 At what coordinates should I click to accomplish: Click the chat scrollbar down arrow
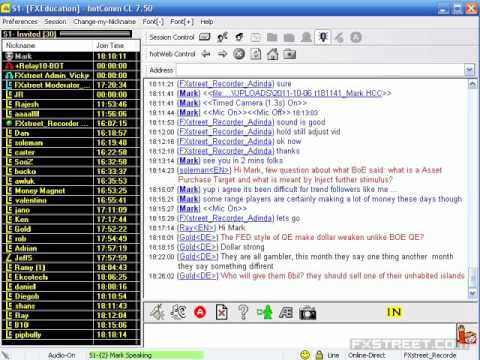tap(472, 293)
